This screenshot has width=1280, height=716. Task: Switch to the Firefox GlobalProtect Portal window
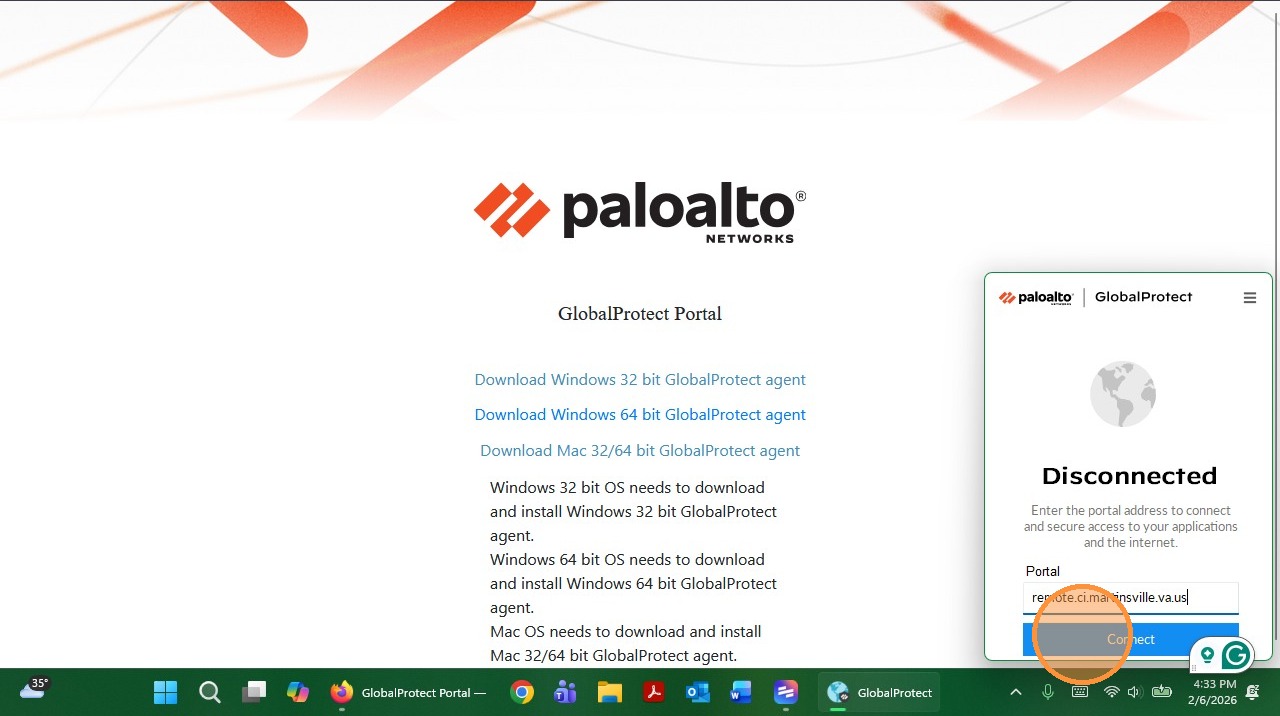409,692
